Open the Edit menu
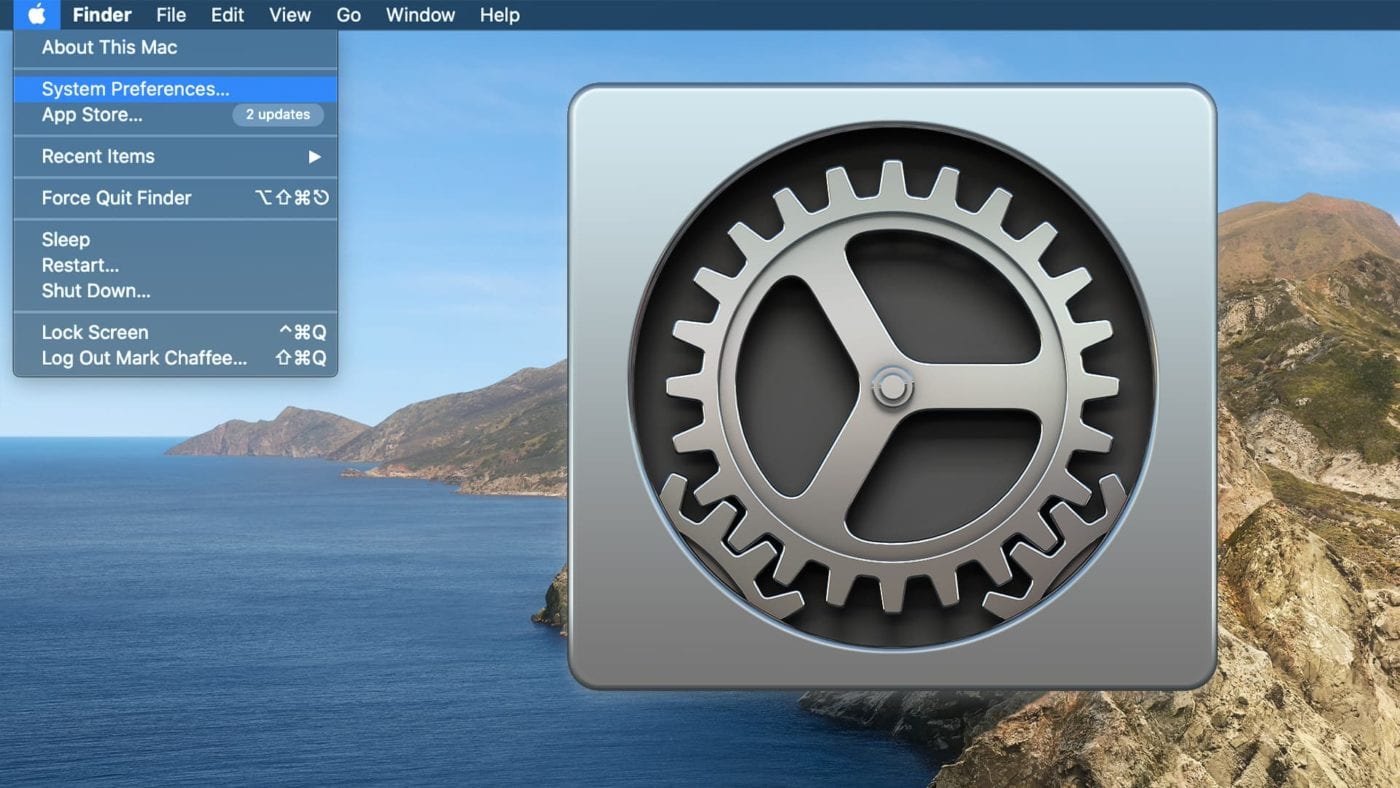 pyautogui.click(x=228, y=15)
